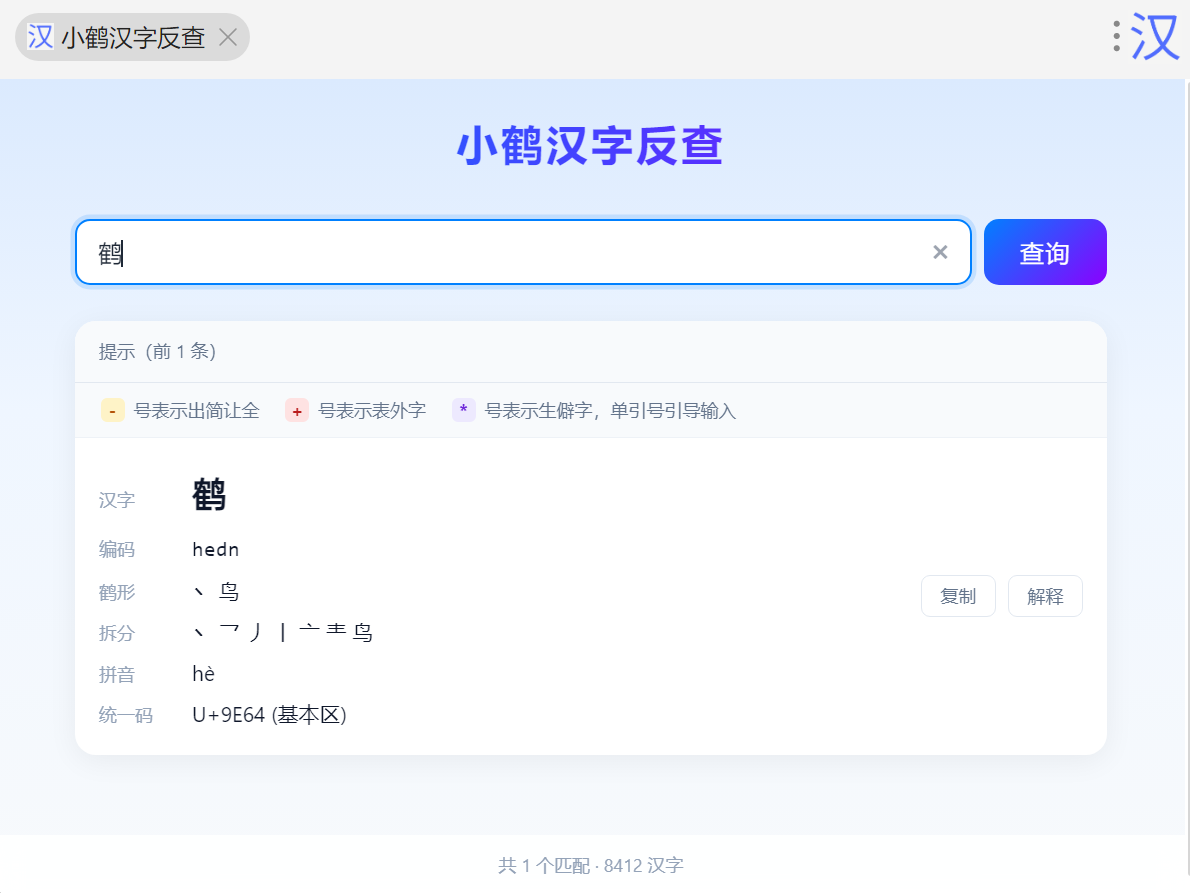Open the three-dot menu at top right

pyautogui.click(x=1116, y=36)
